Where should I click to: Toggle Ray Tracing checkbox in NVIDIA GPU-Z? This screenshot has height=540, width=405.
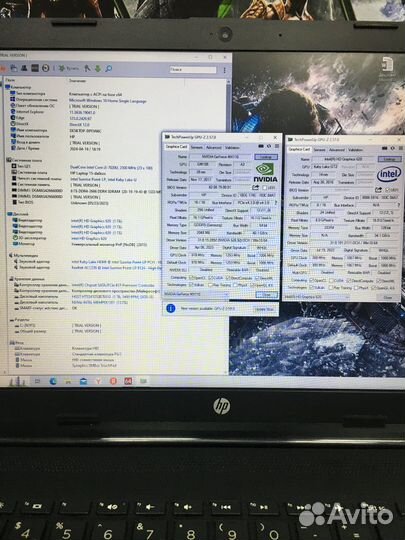point(210,285)
